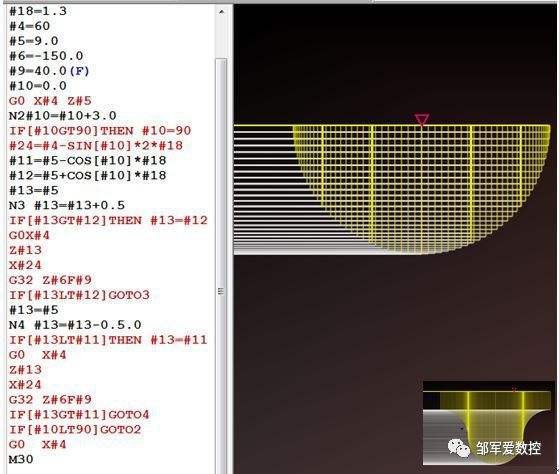The image size is (559, 474).
Task: Click the line '#12=#5+COS[#10]*#18'
Action: [x=88, y=176]
